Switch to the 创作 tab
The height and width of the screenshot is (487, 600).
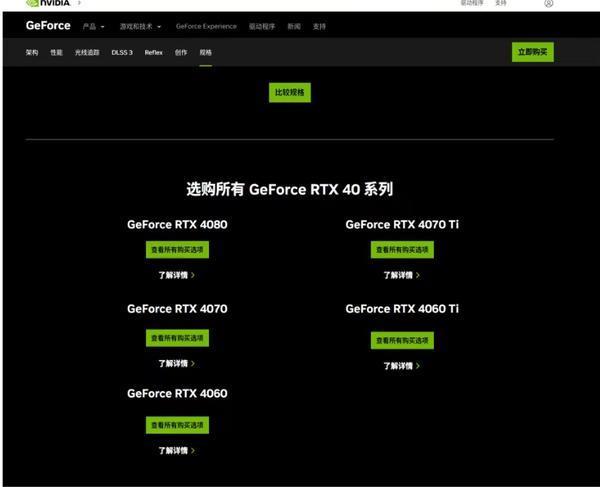point(181,52)
